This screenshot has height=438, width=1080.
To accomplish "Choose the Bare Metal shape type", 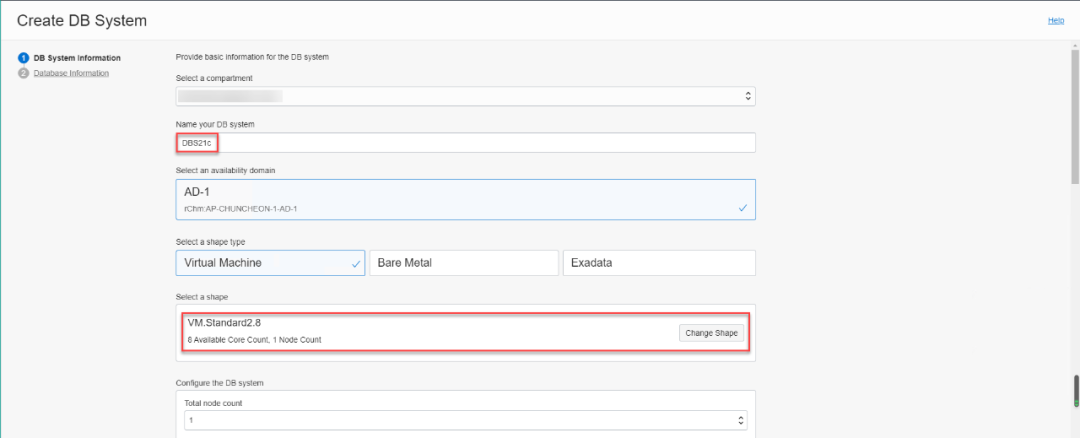I will coord(463,263).
